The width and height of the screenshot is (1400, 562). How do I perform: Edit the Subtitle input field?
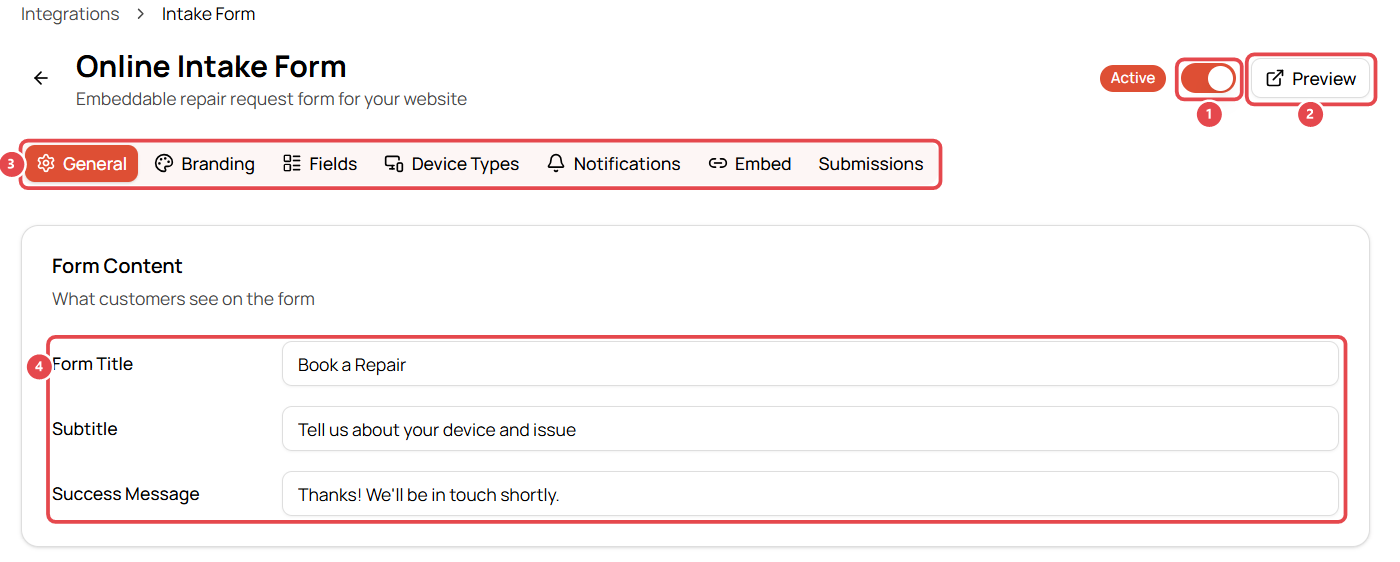810,429
